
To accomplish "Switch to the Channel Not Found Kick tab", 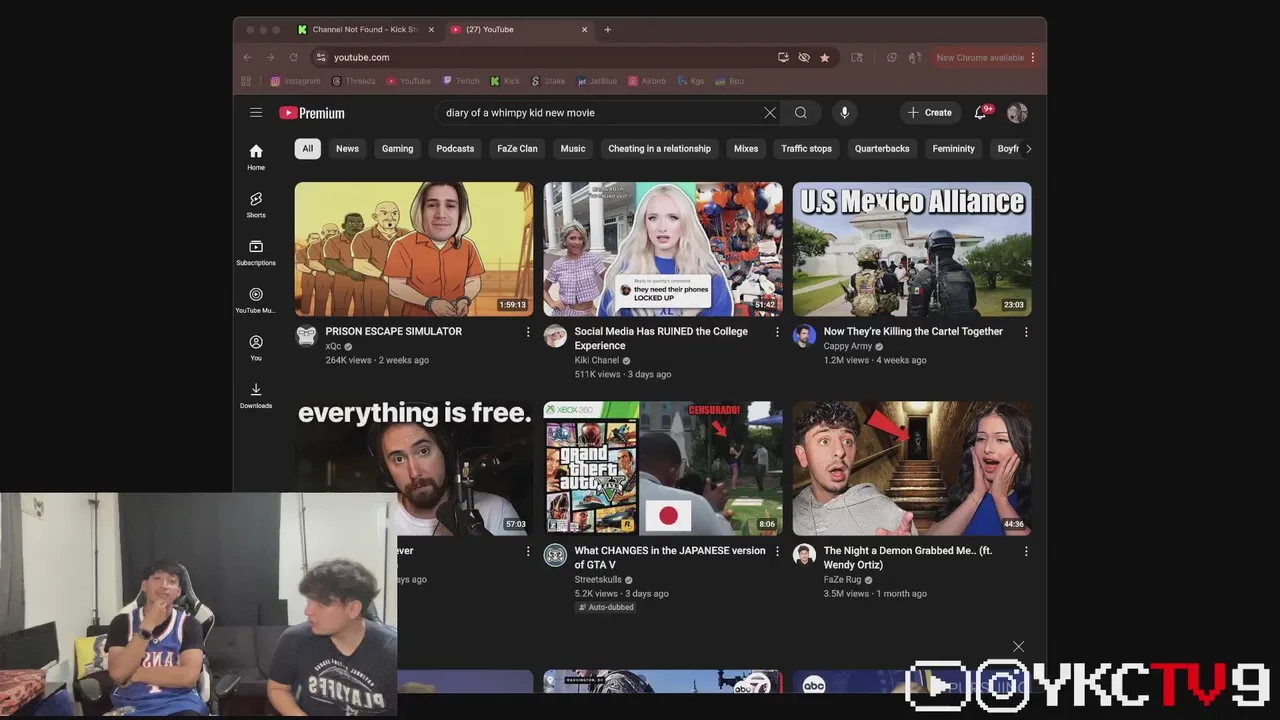I will tap(365, 30).
